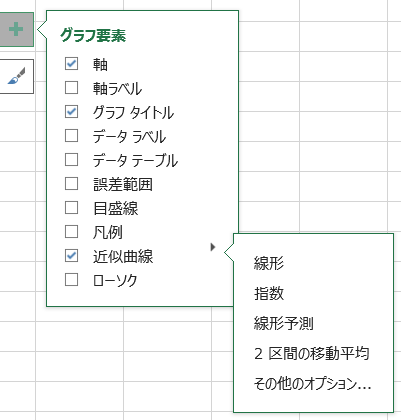401x420 pixels.
Task: Click the グラフ要素 panel heading
Action: point(93,35)
